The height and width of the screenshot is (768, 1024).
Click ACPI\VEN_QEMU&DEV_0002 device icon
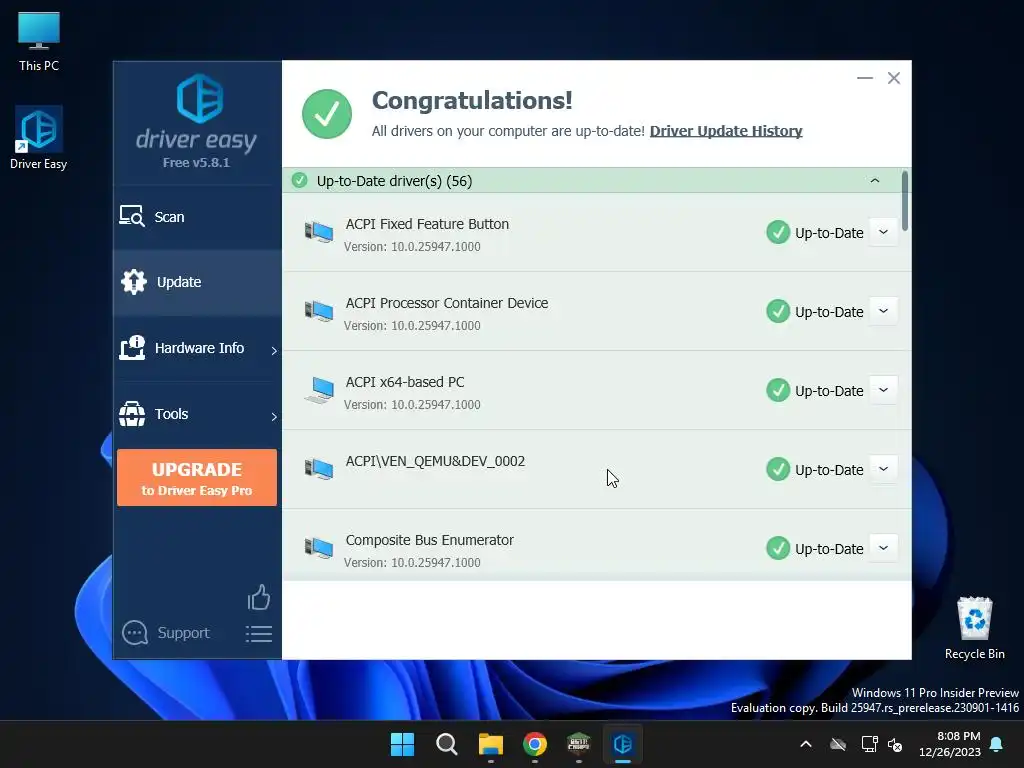[x=319, y=469]
